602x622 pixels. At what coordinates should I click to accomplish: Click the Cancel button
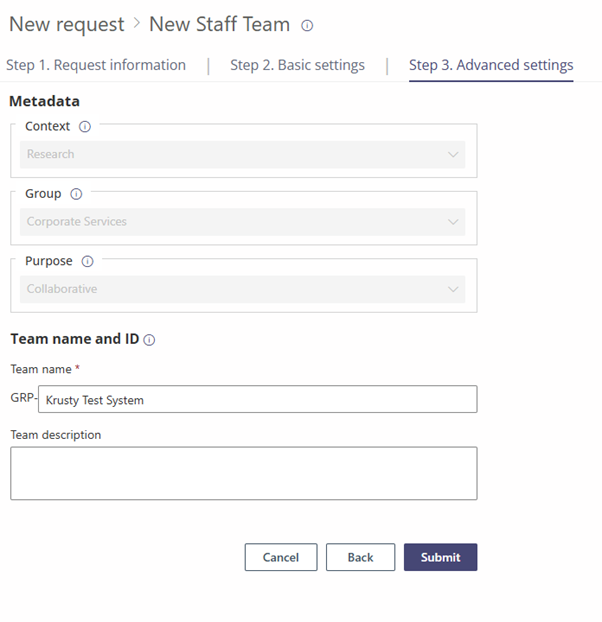pos(281,557)
